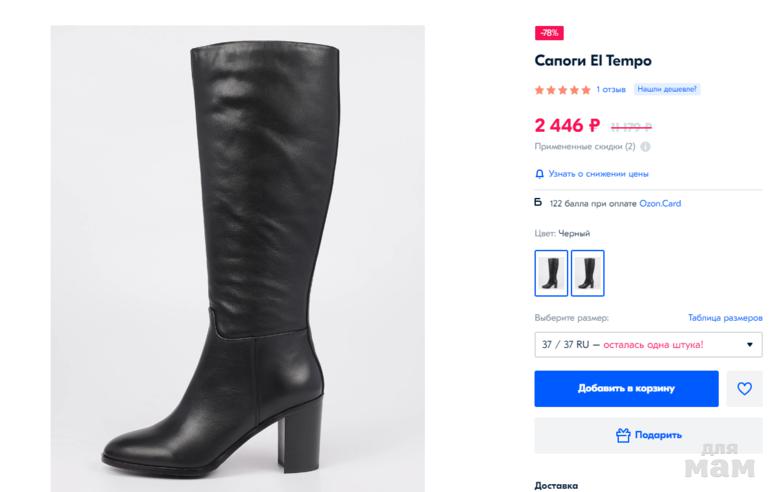Click the Нашли дешевле? label
This screenshot has height=492, width=770.
coord(667,89)
